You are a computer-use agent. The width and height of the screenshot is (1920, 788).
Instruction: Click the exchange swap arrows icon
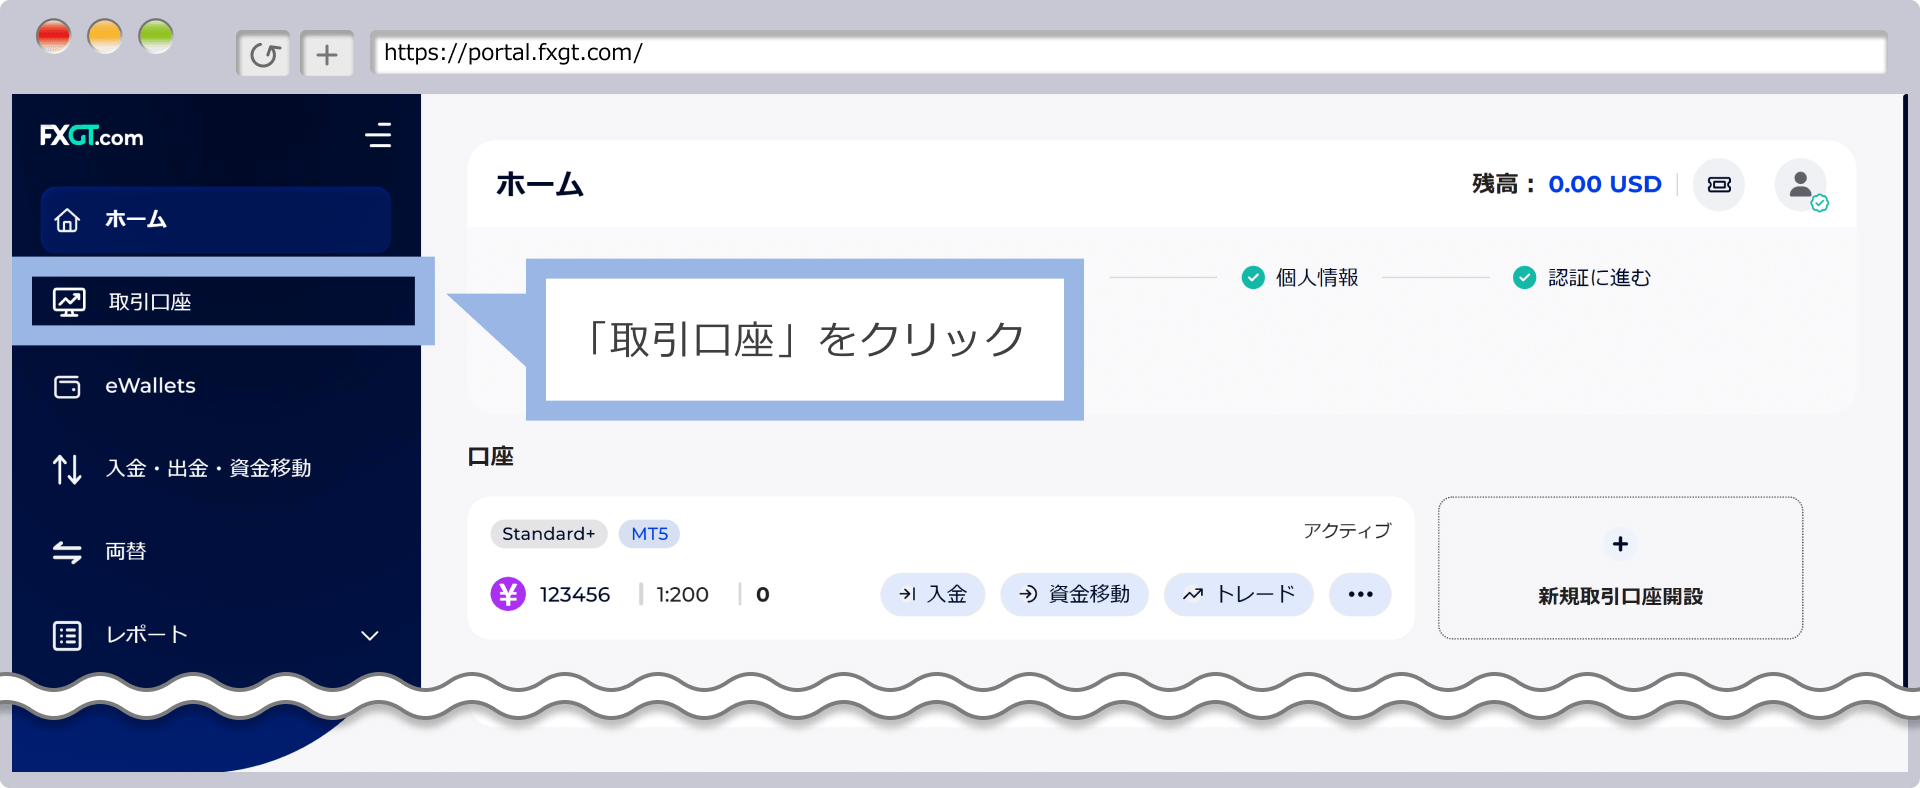67,552
